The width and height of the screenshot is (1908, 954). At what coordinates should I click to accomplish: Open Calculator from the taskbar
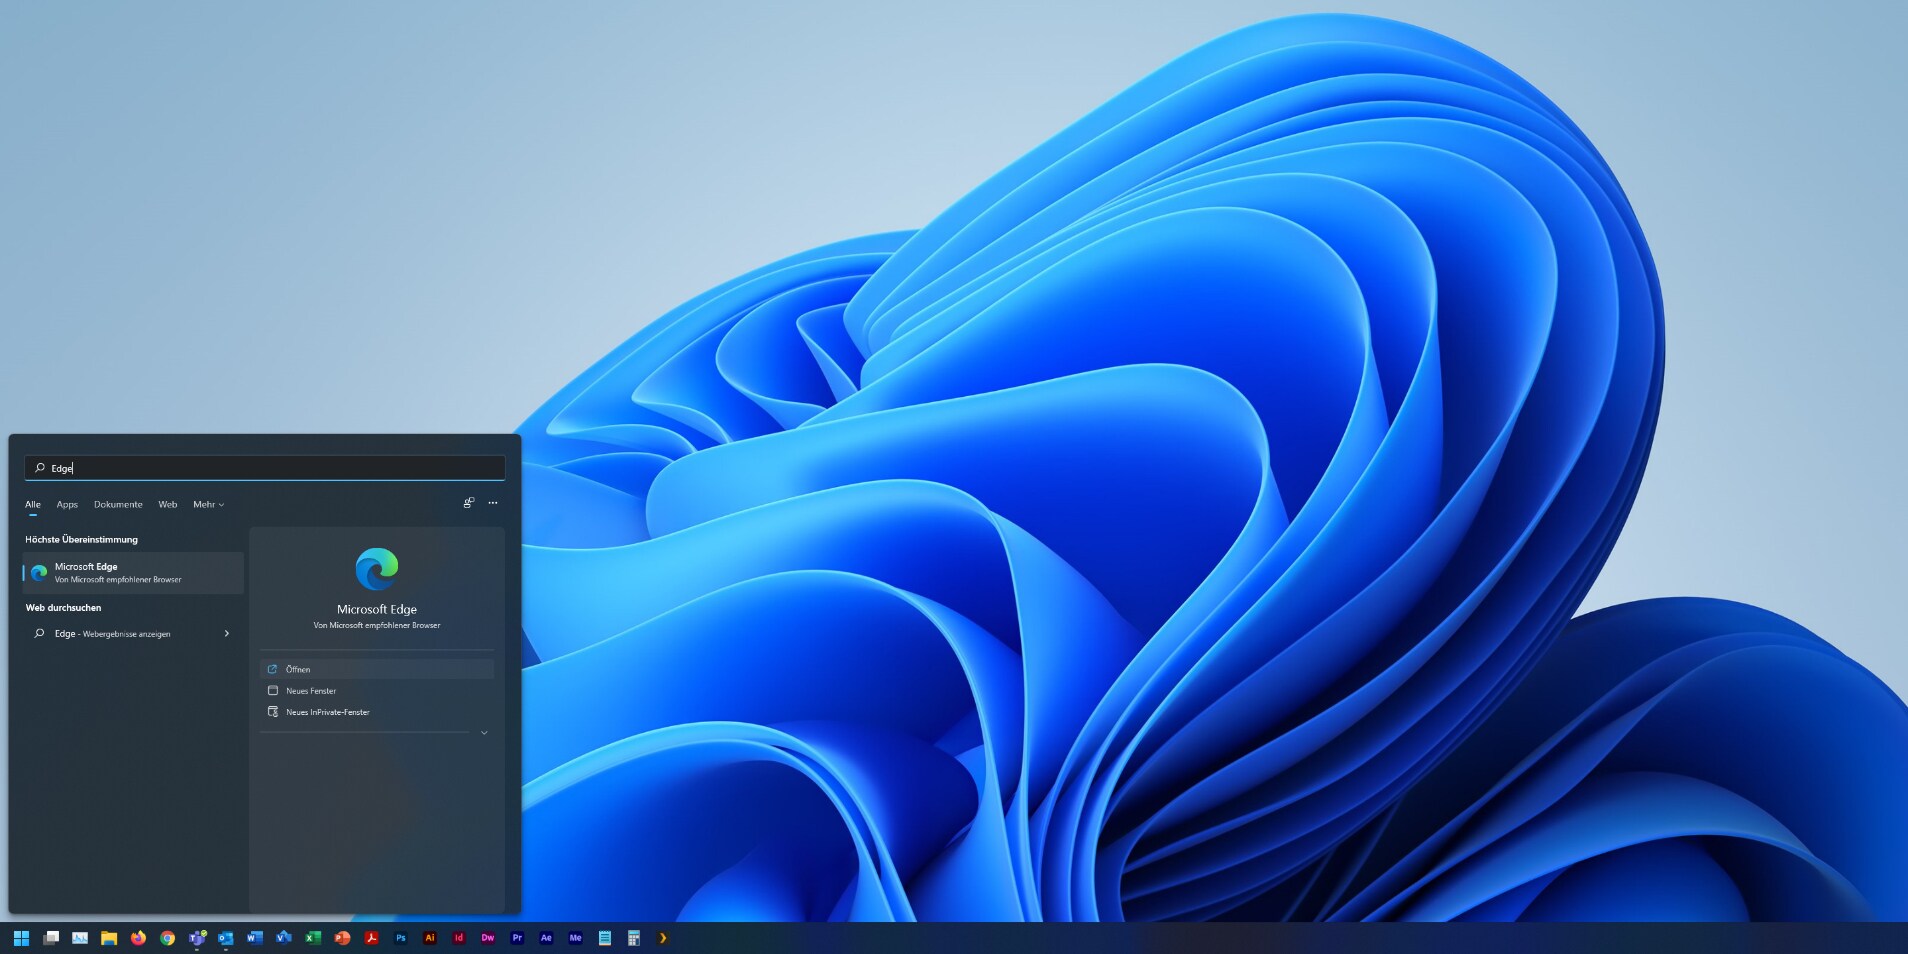[634, 938]
